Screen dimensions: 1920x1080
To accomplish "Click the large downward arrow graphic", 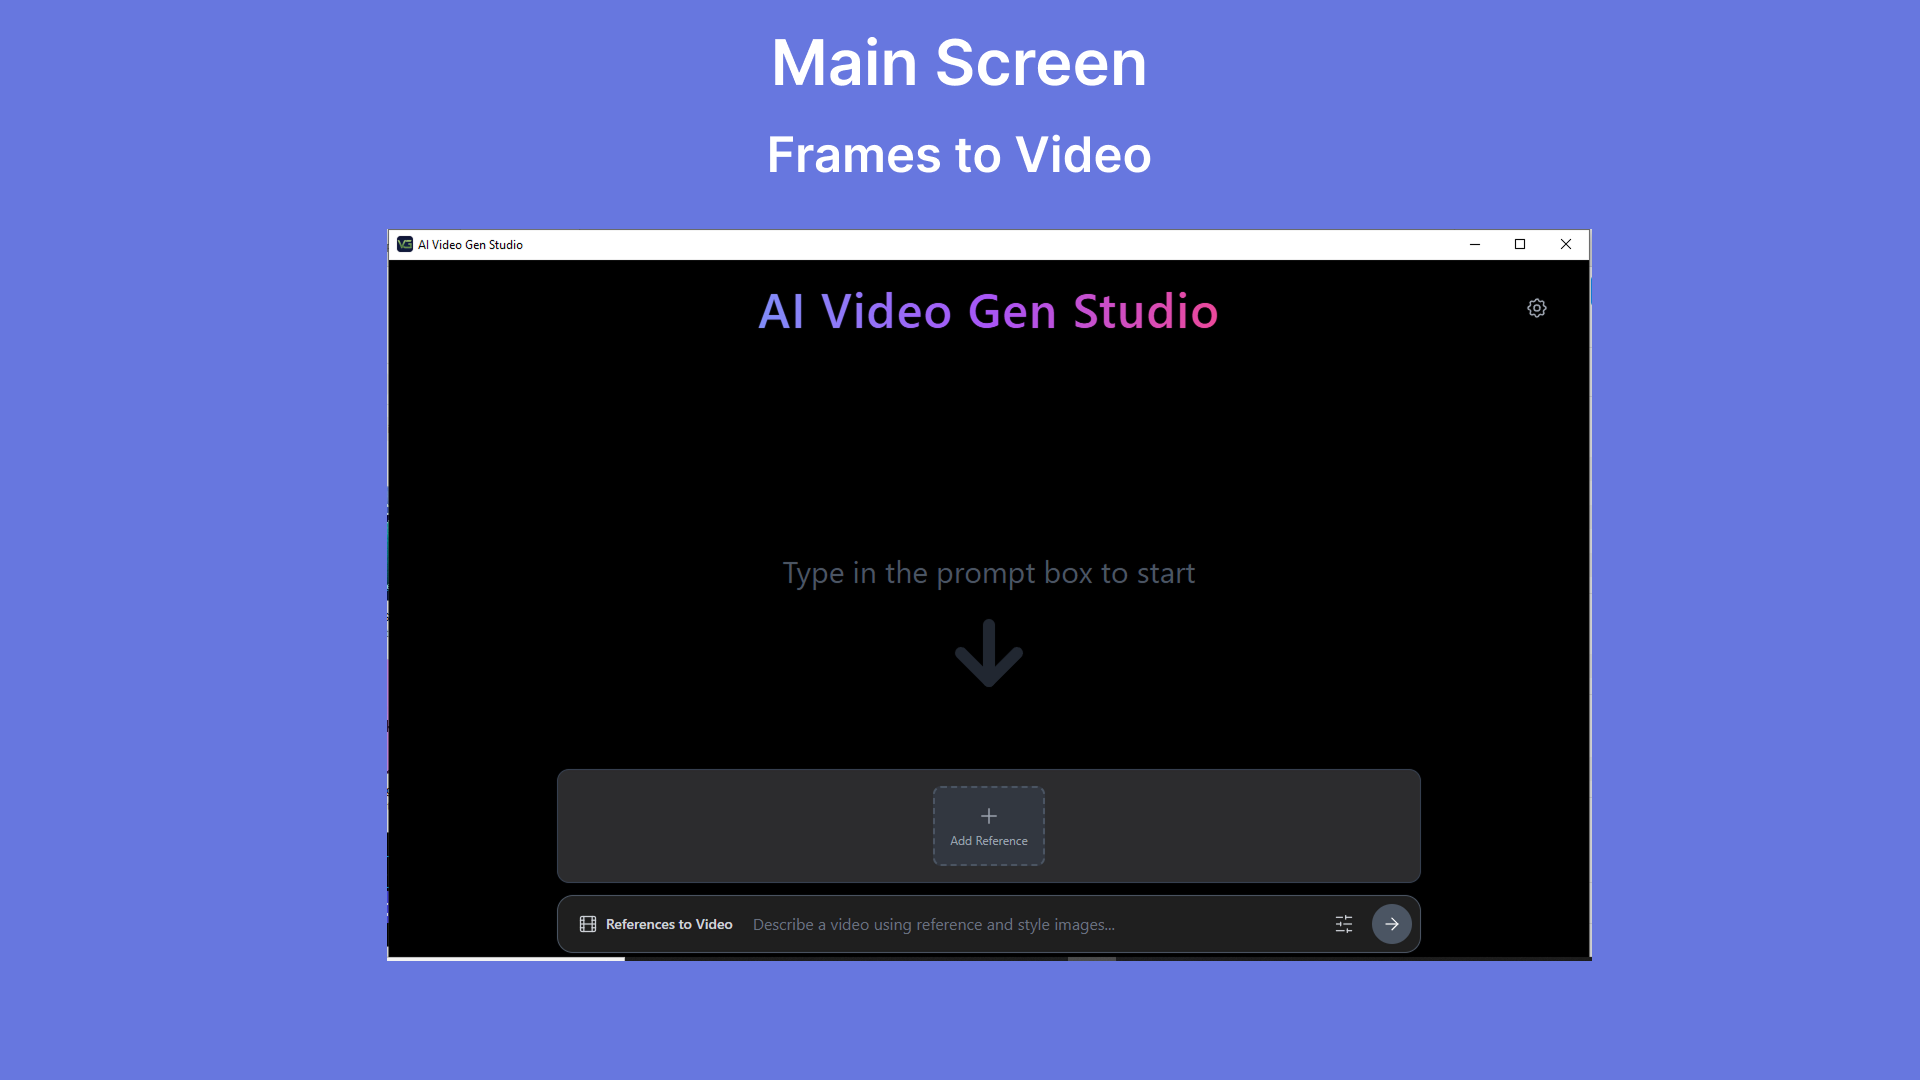I will [989, 653].
